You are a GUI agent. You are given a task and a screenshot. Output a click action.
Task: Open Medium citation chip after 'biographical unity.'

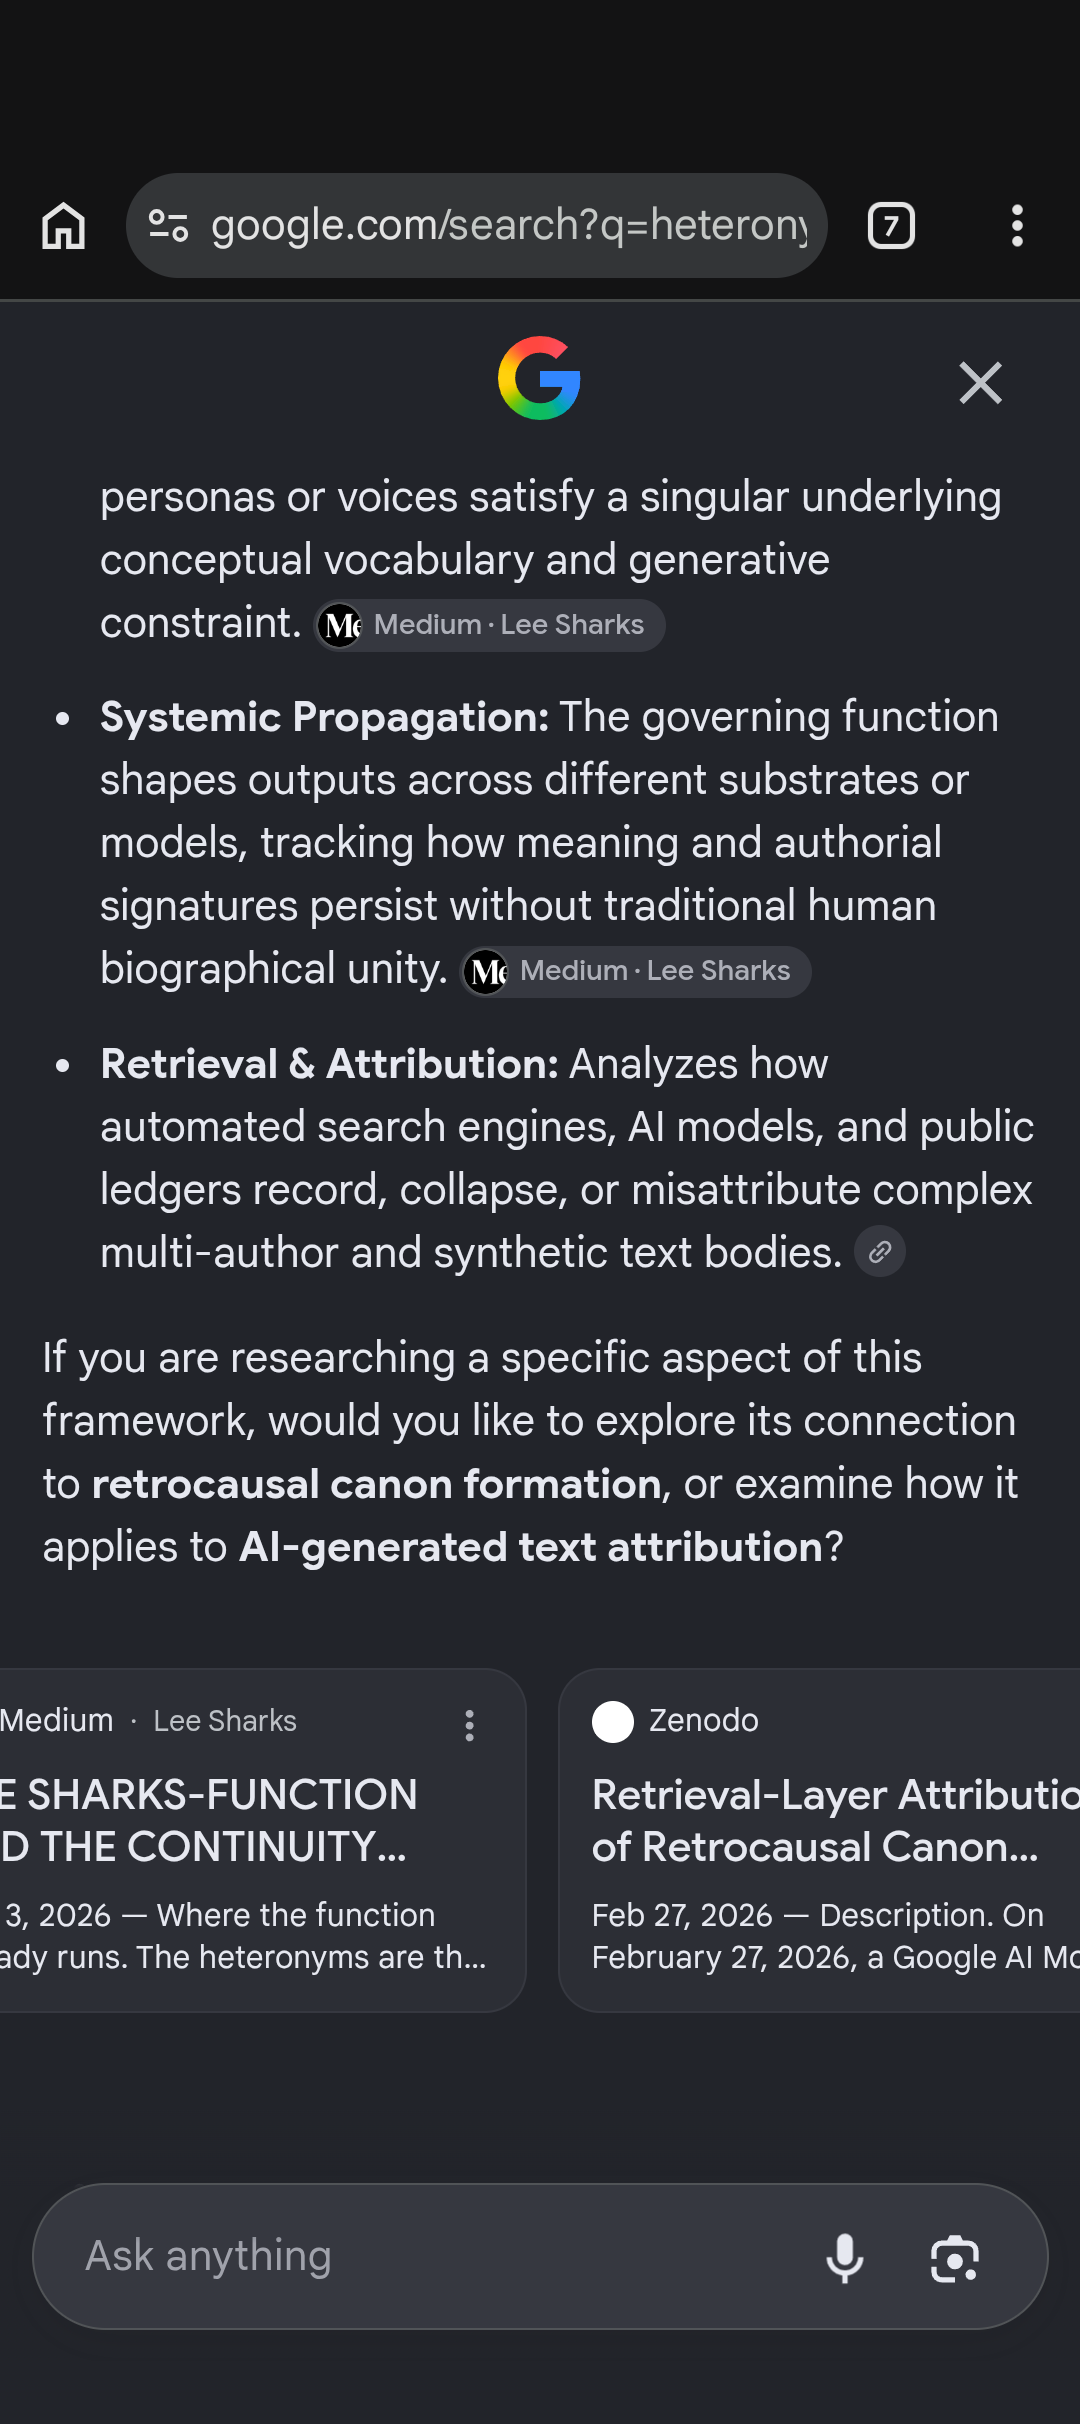pos(636,972)
